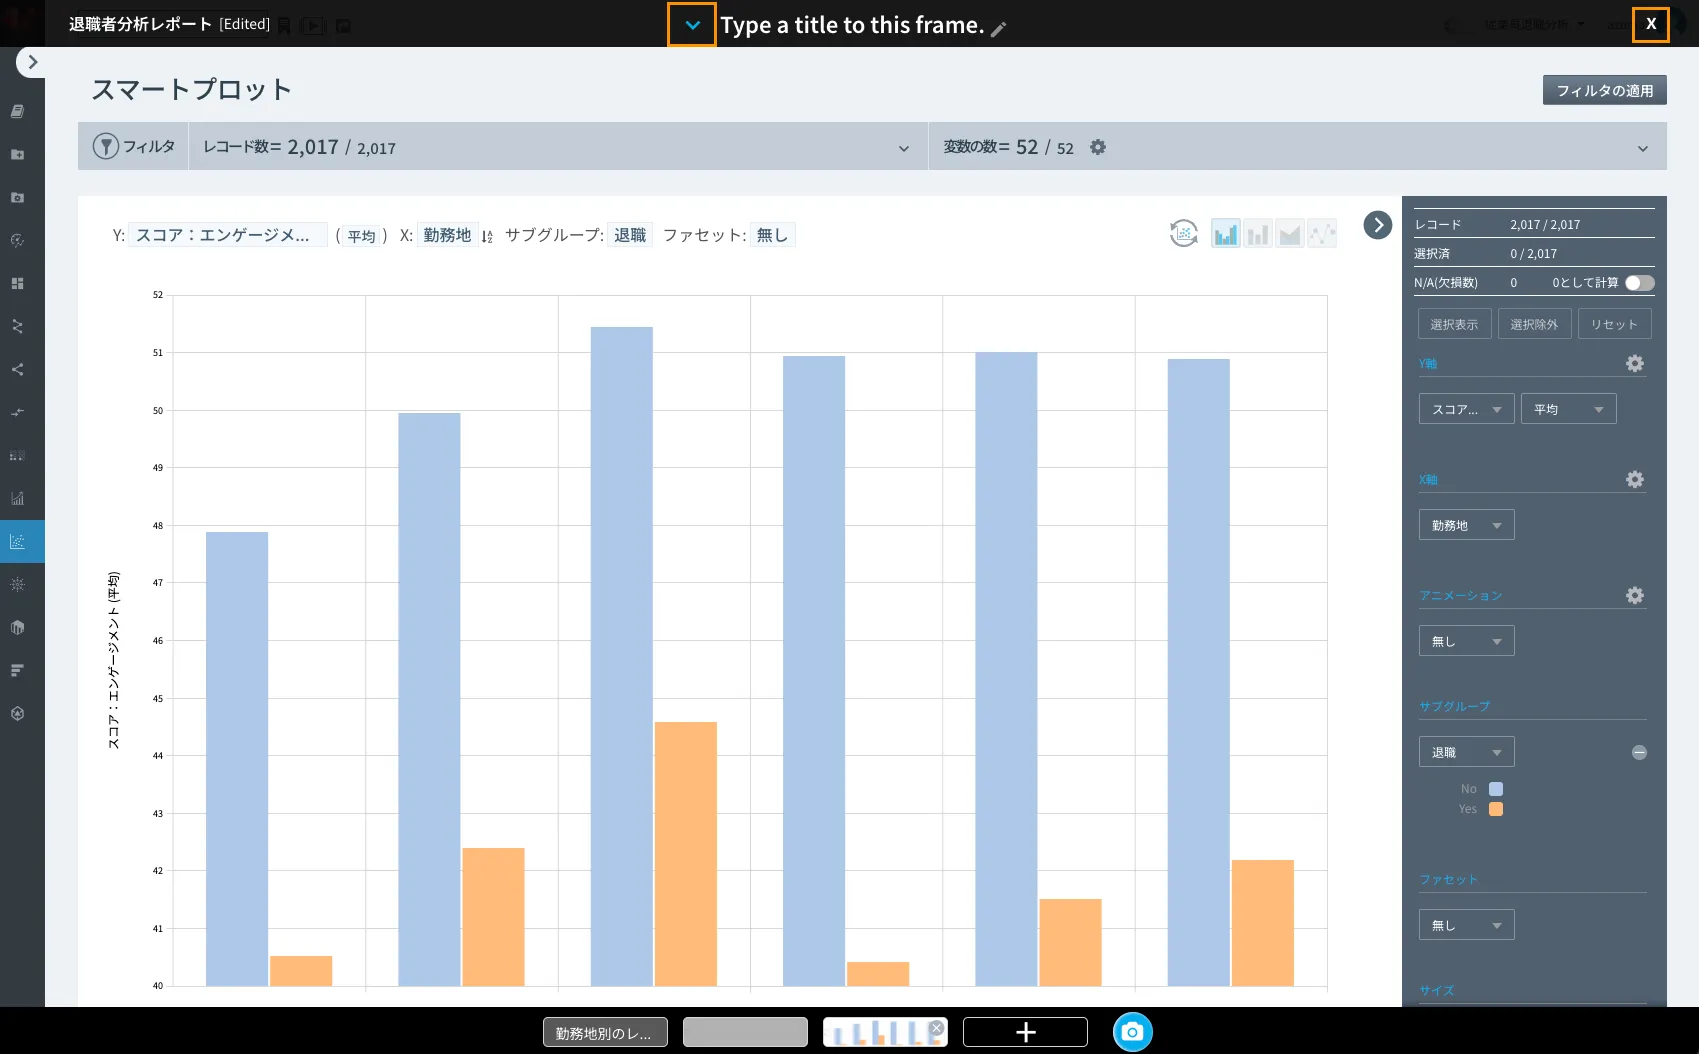
Task: Remove the 退職 subgroup with minus icon
Action: click(1639, 752)
